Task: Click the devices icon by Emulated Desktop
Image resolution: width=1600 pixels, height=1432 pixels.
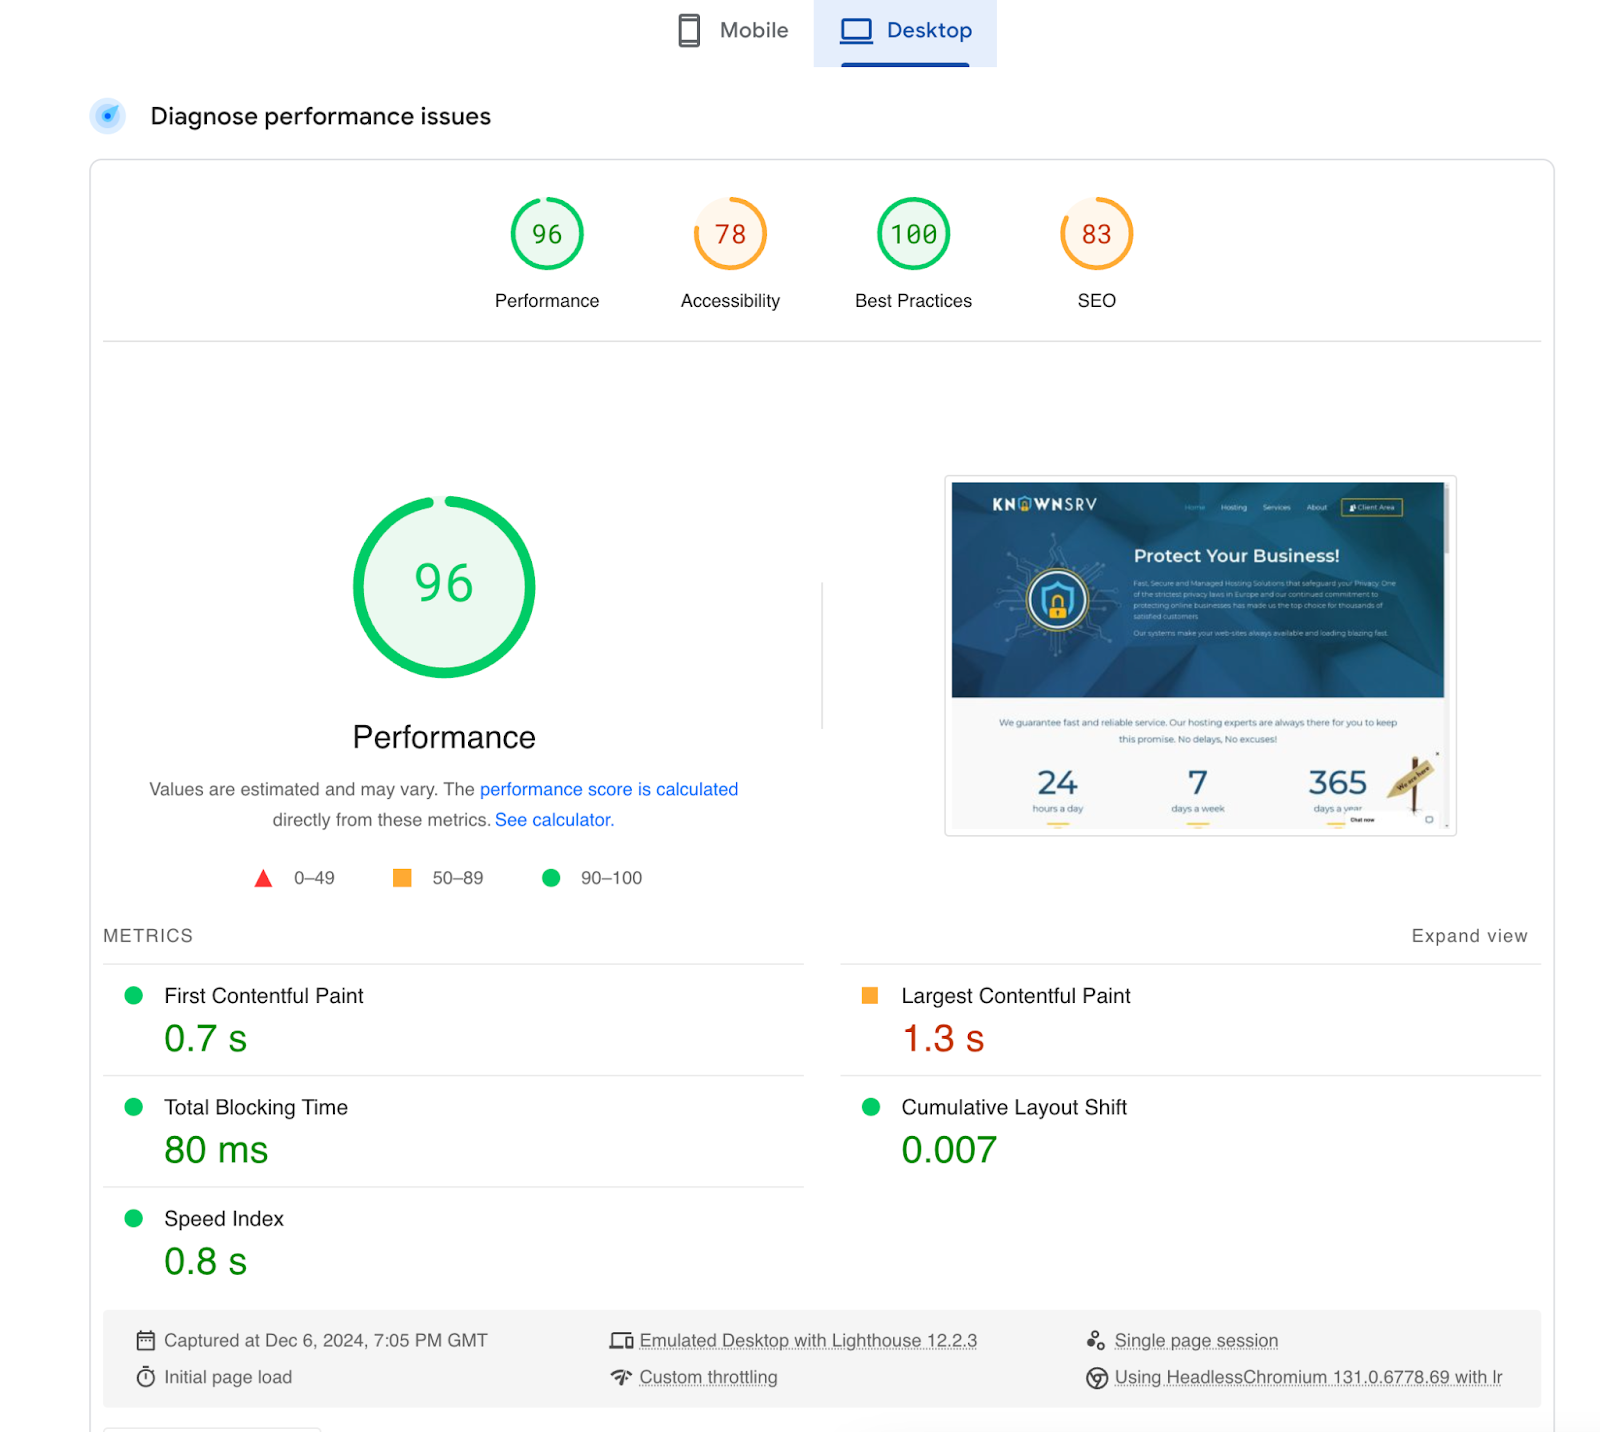Action: 621,1340
